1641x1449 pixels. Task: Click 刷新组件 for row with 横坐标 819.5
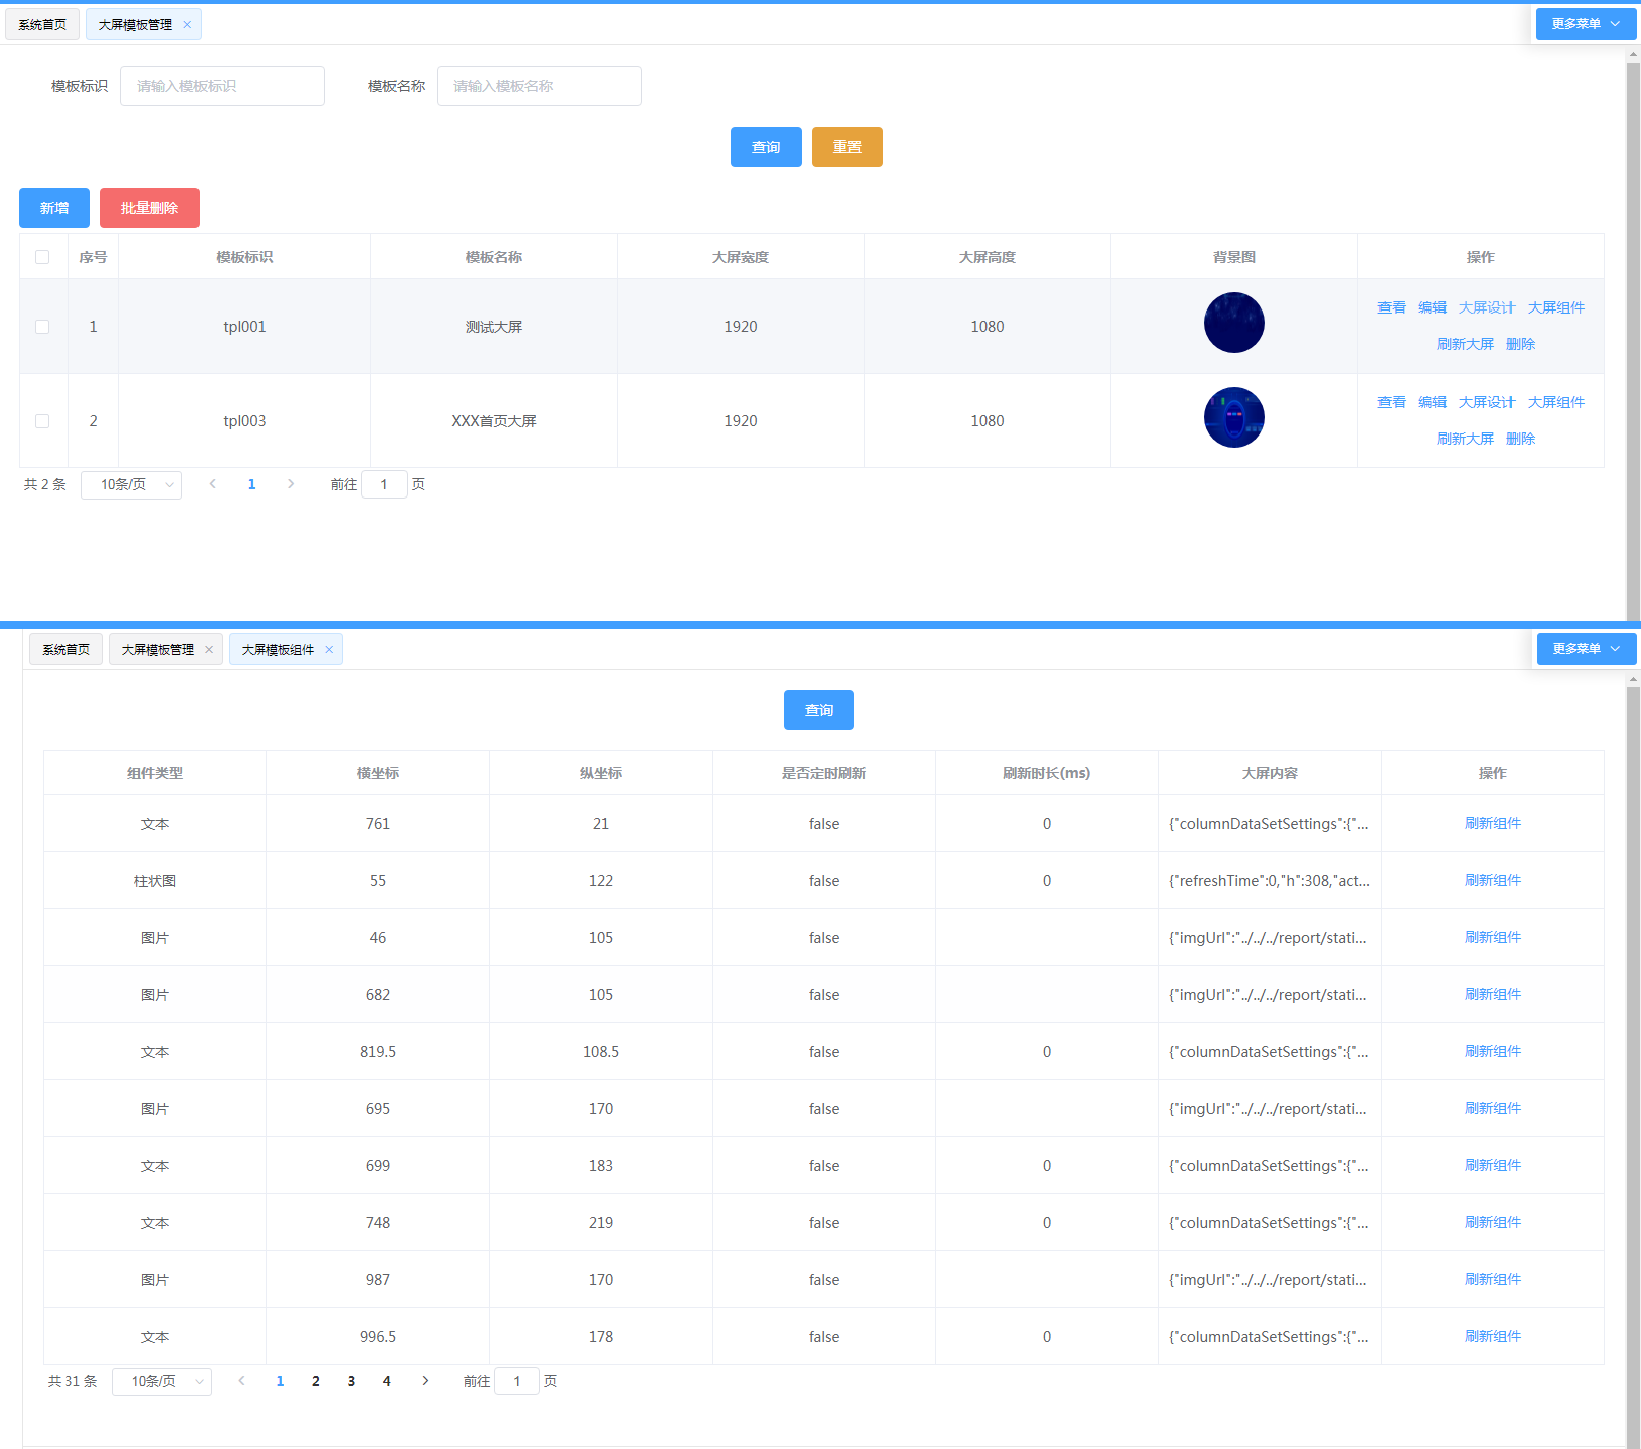(x=1493, y=1051)
